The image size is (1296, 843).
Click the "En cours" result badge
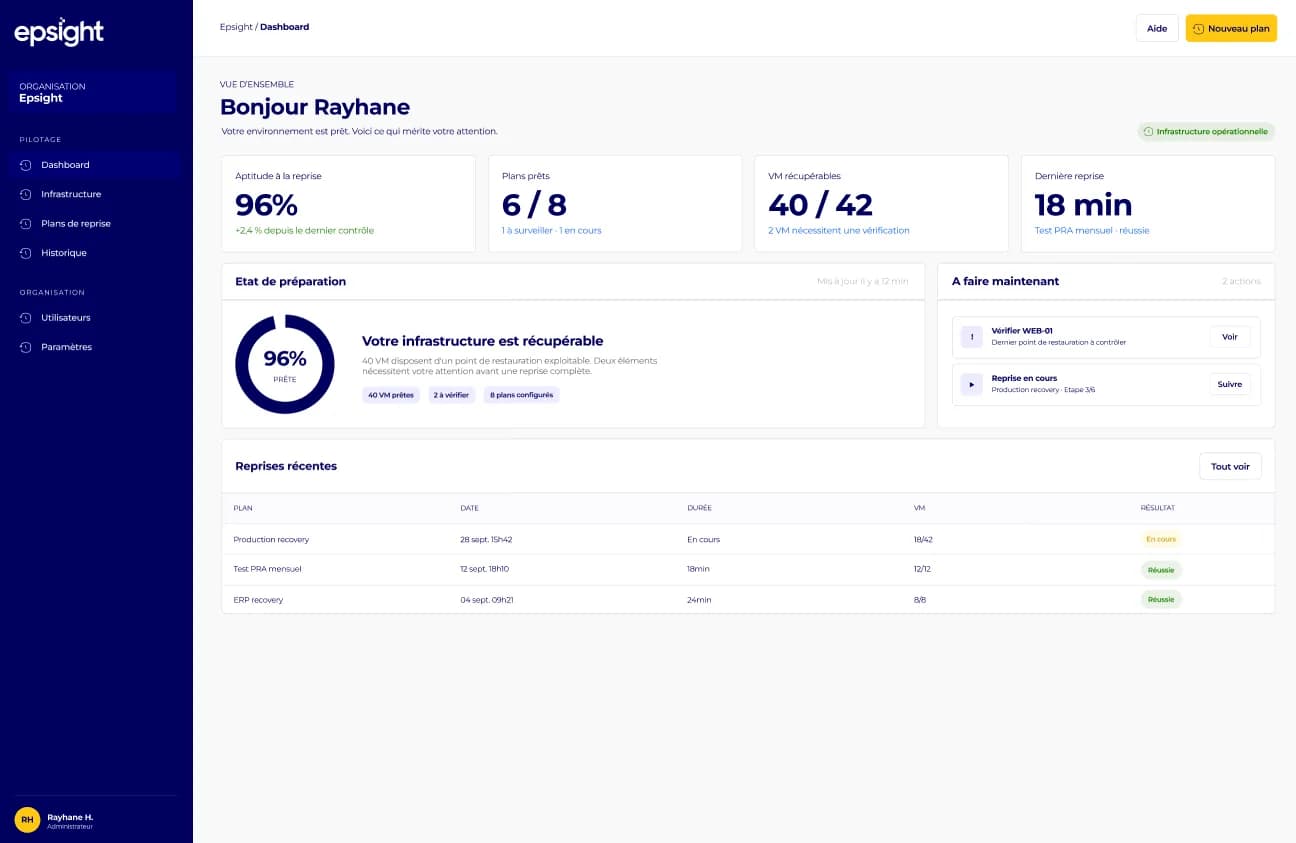(1161, 539)
